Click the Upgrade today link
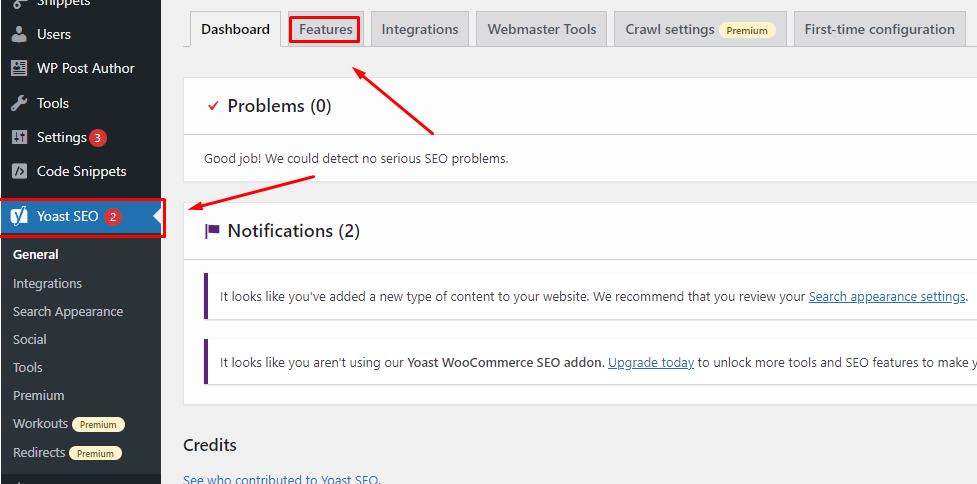 coord(651,363)
